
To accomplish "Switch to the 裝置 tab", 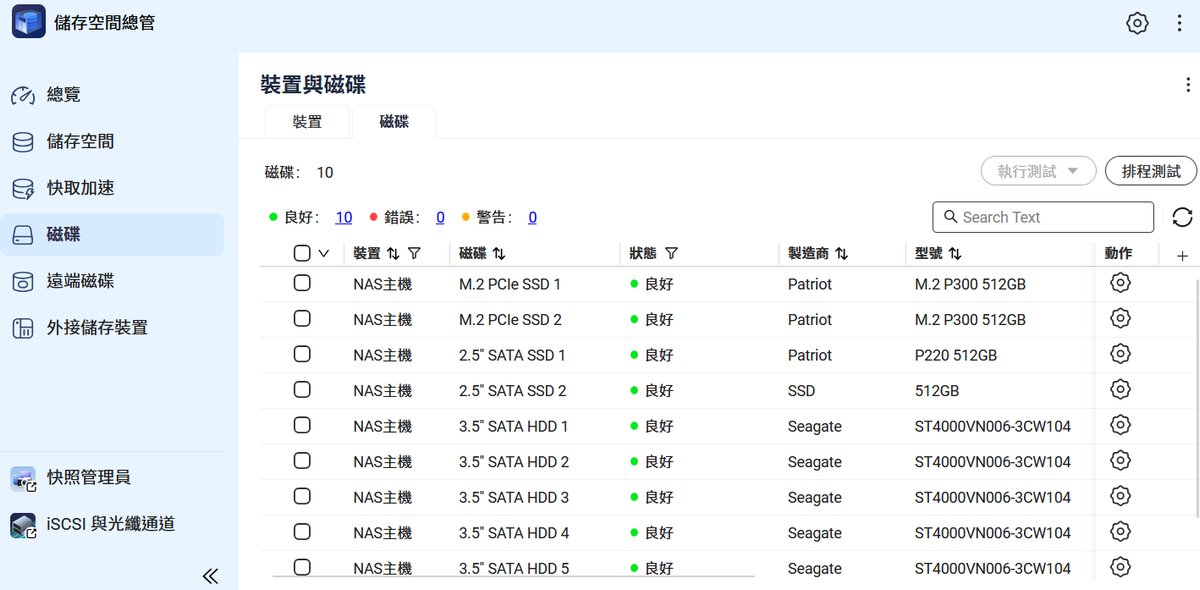I will coord(307,122).
